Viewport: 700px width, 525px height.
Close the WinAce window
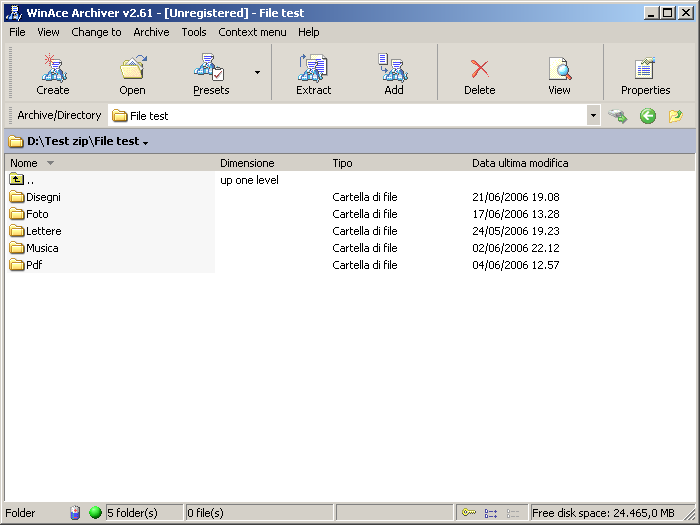pyautogui.click(x=686, y=13)
